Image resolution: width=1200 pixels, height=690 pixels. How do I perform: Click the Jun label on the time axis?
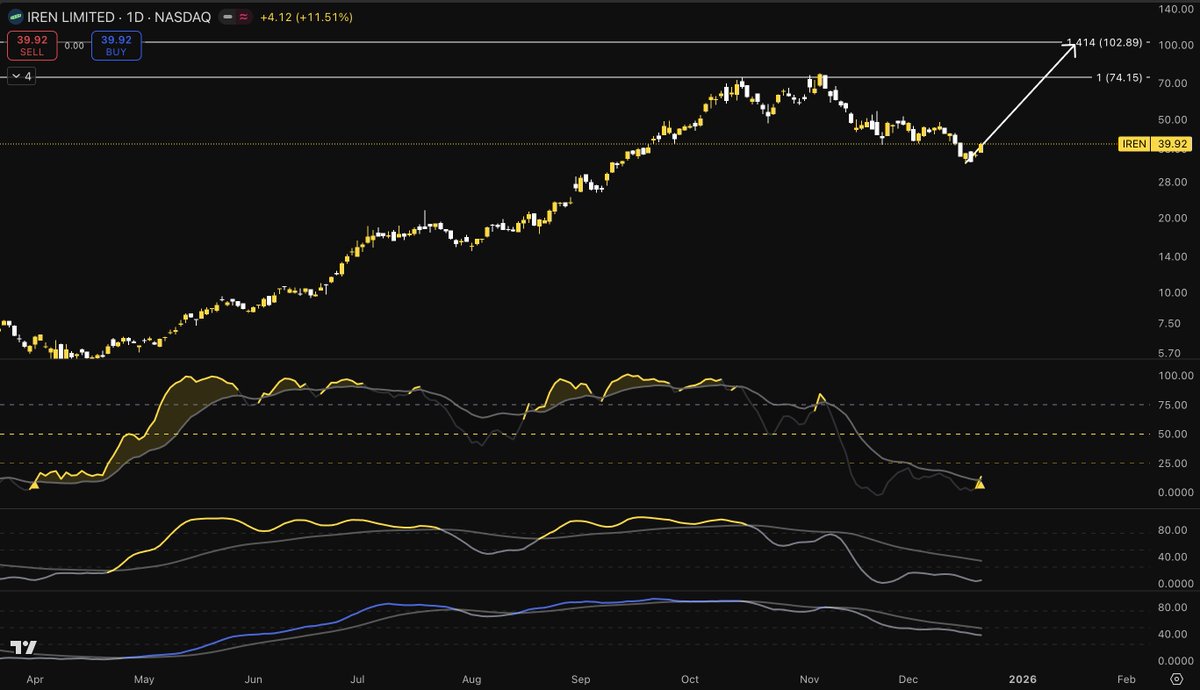click(x=253, y=677)
